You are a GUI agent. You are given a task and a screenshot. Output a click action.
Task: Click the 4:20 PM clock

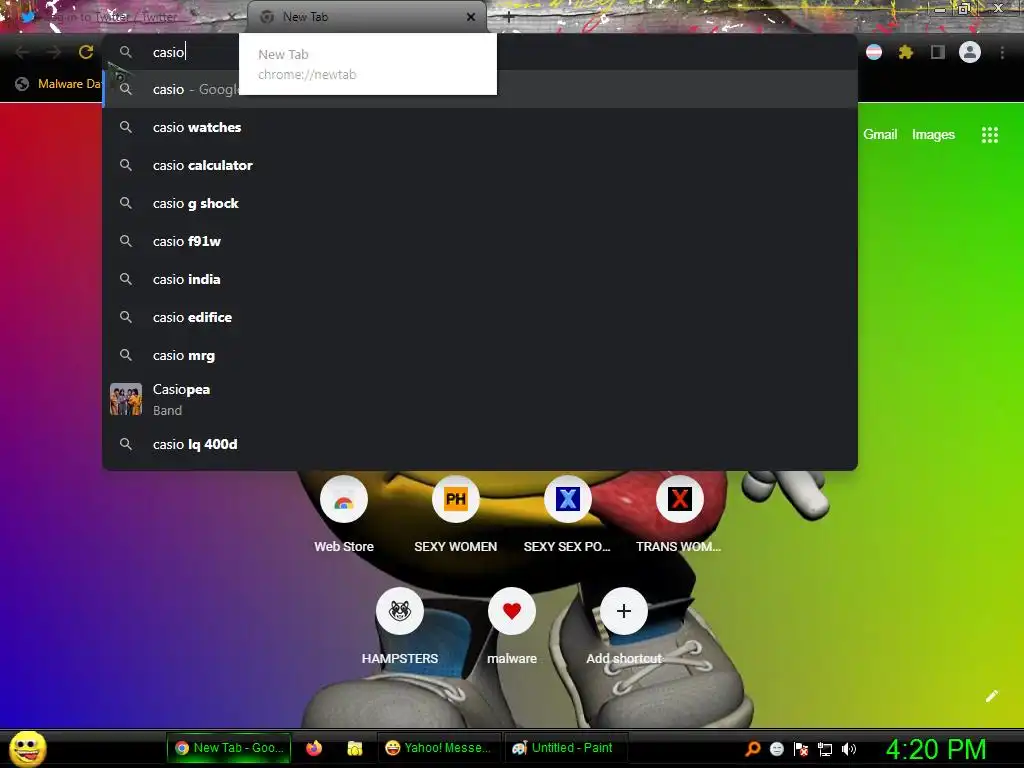[x=936, y=749]
